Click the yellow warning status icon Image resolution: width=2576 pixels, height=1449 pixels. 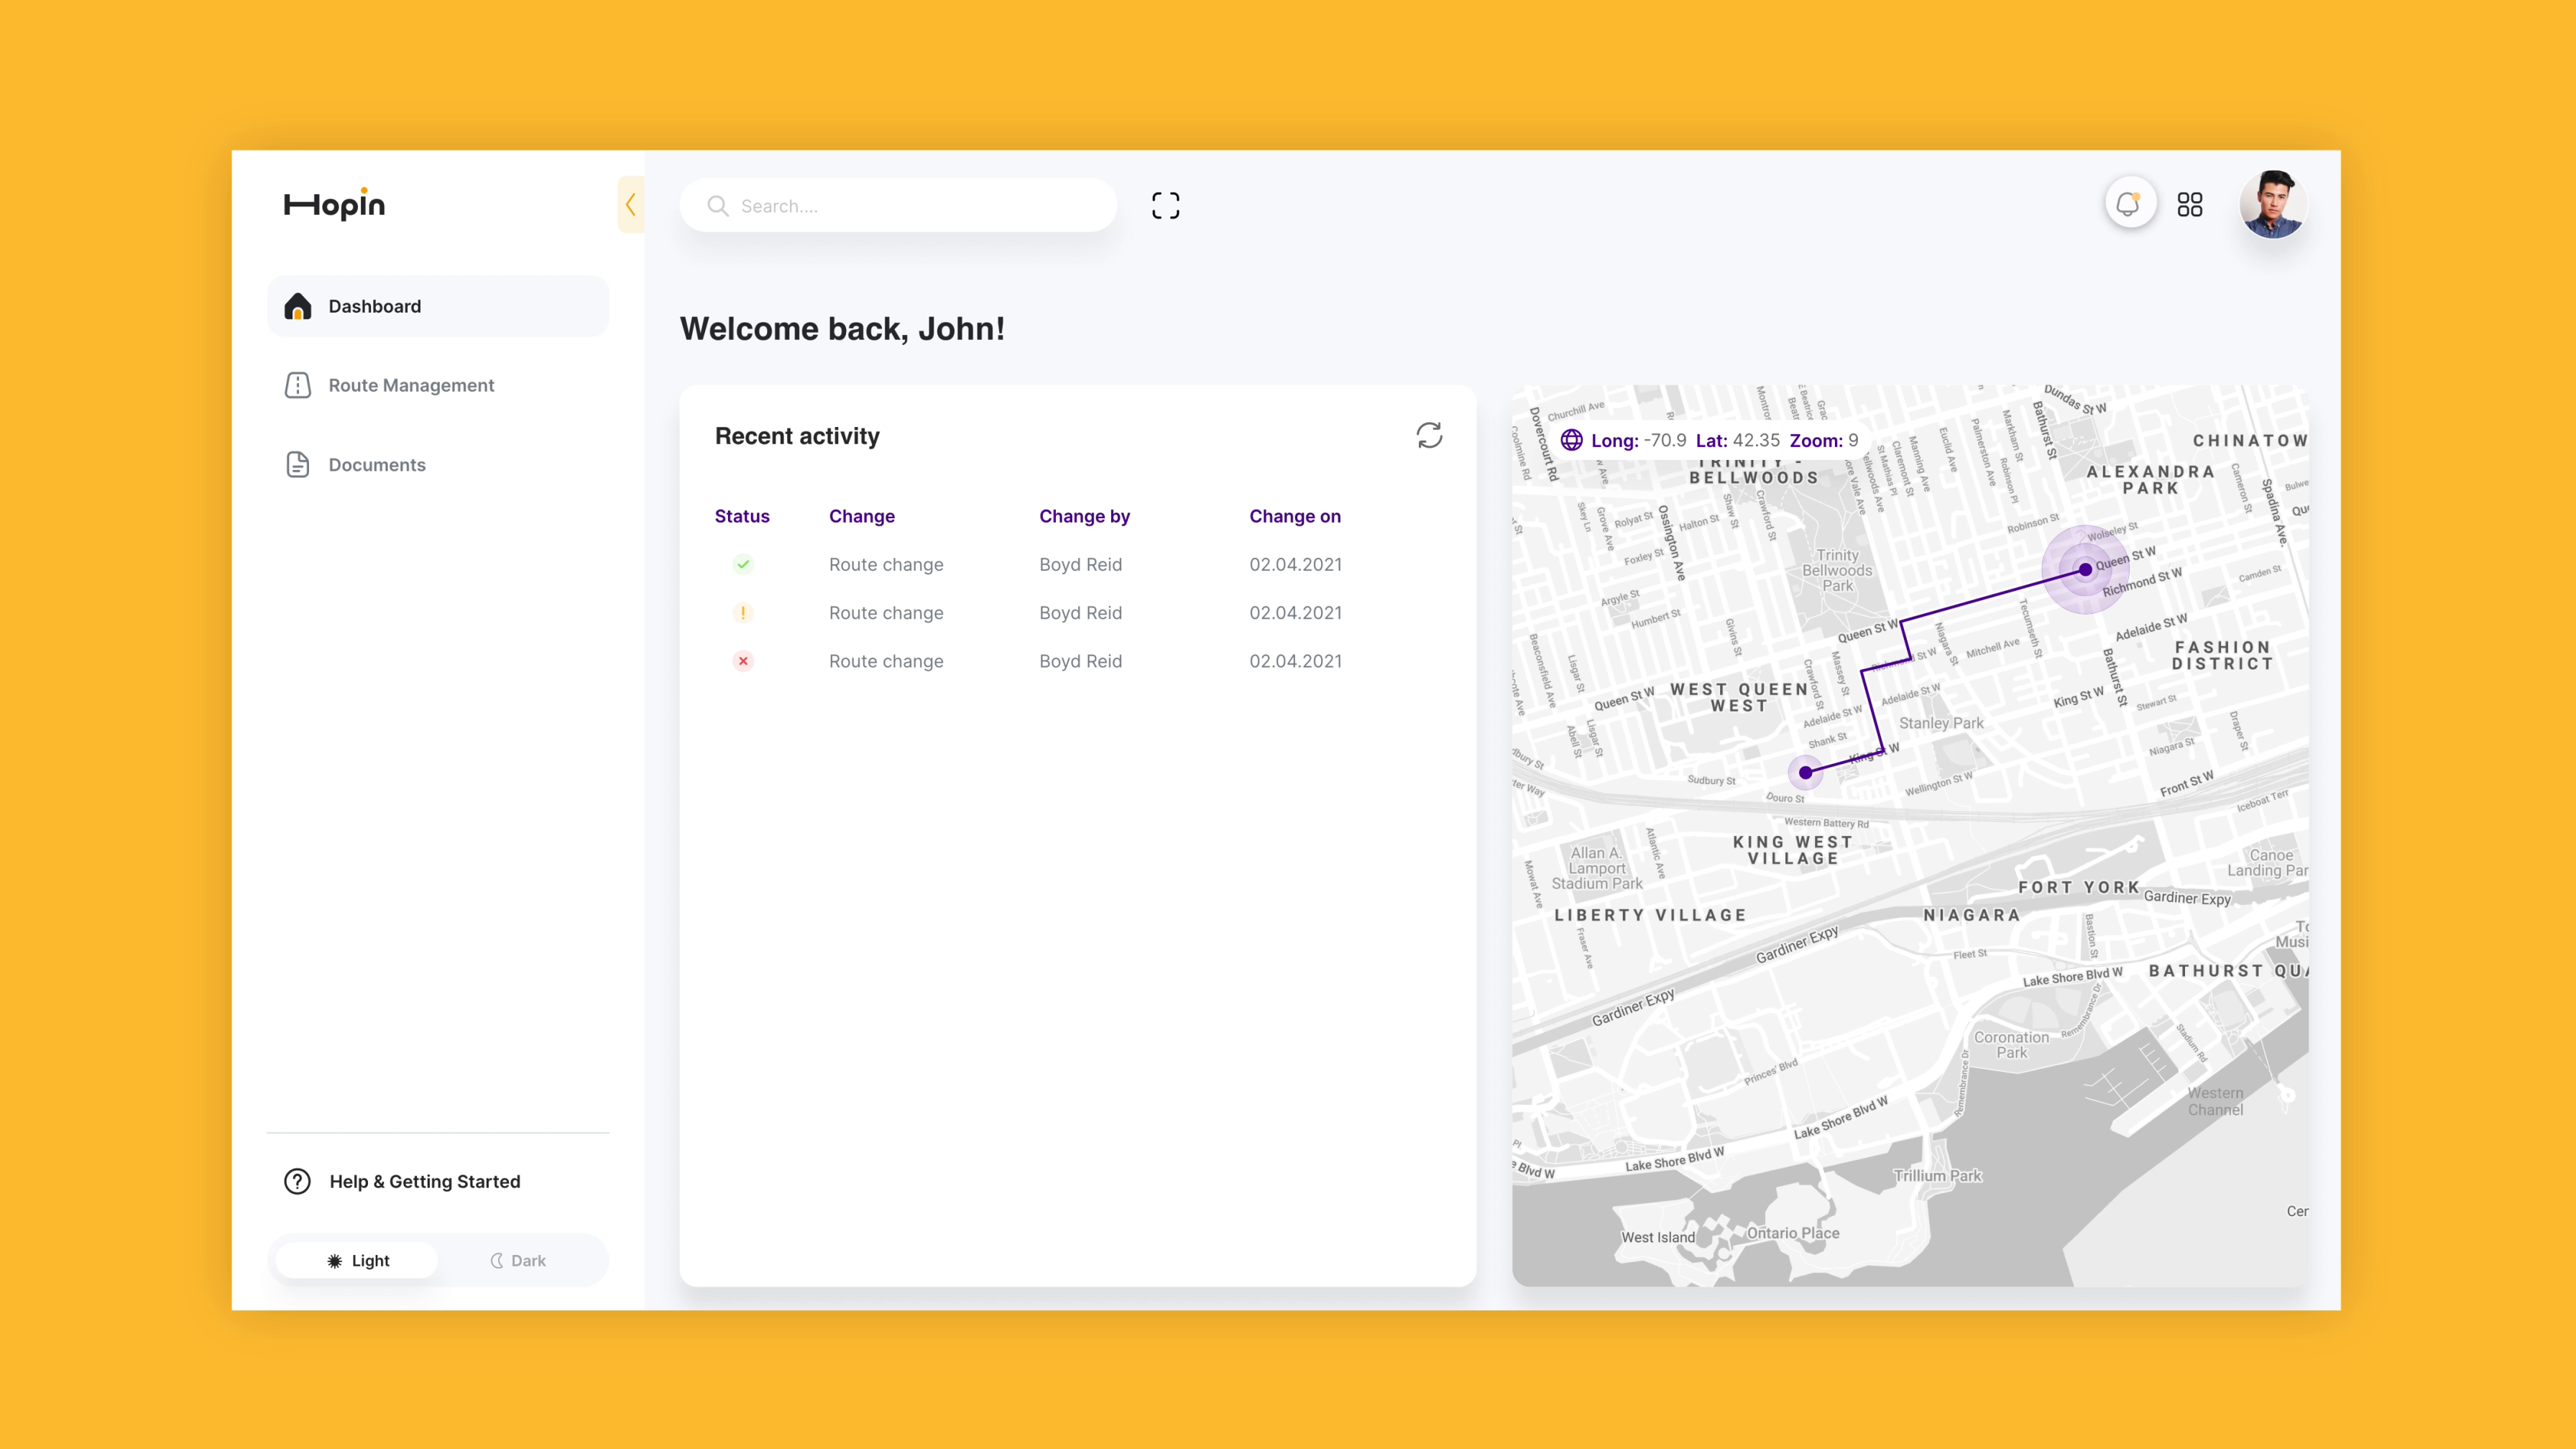click(x=743, y=612)
